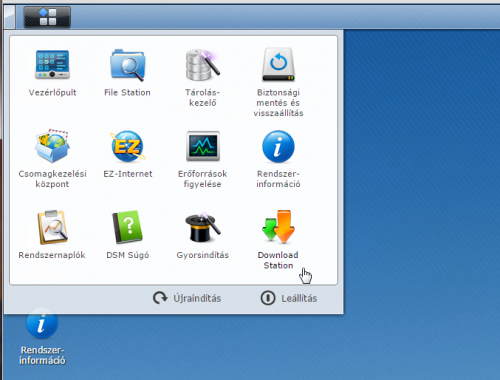Click the Leállítás shutdown button
This screenshot has width=500, height=380.
coord(289,298)
